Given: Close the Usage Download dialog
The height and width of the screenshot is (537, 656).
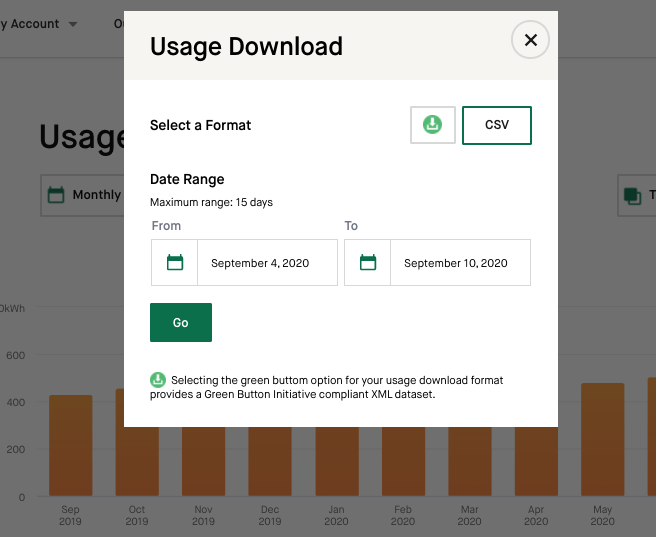Looking at the screenshot, I should [530, 40].
